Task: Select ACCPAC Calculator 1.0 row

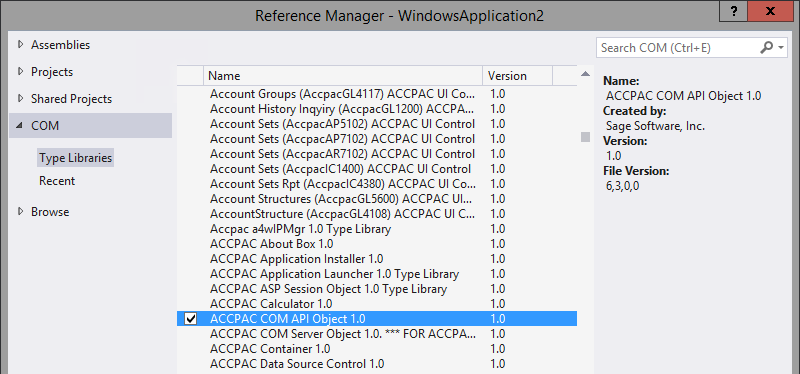Action: tap(377, 304)
